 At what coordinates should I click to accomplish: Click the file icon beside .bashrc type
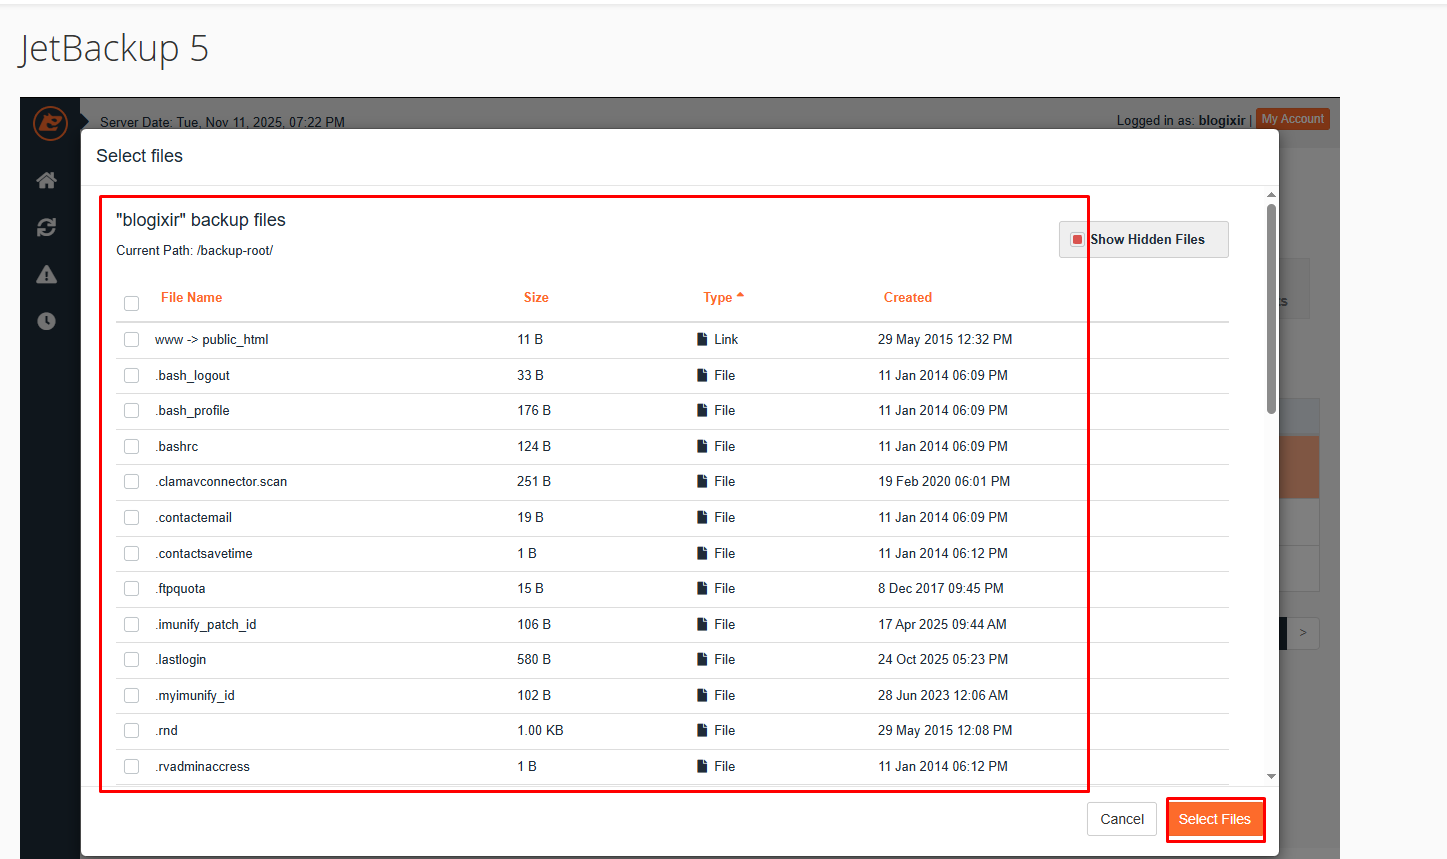pyautogui.click(x=702, y=446)
